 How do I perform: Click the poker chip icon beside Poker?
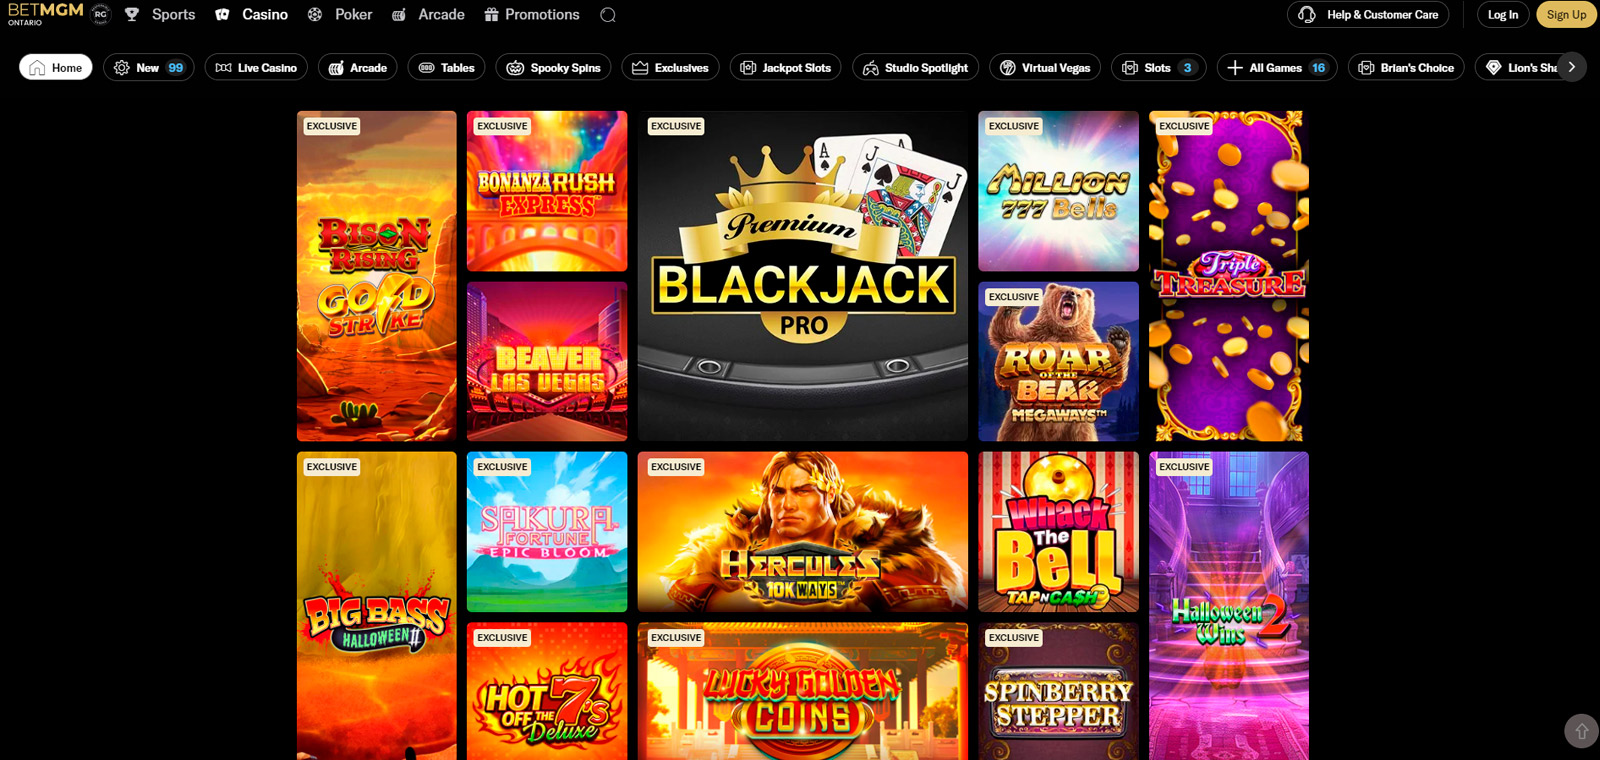coord(315,14)
